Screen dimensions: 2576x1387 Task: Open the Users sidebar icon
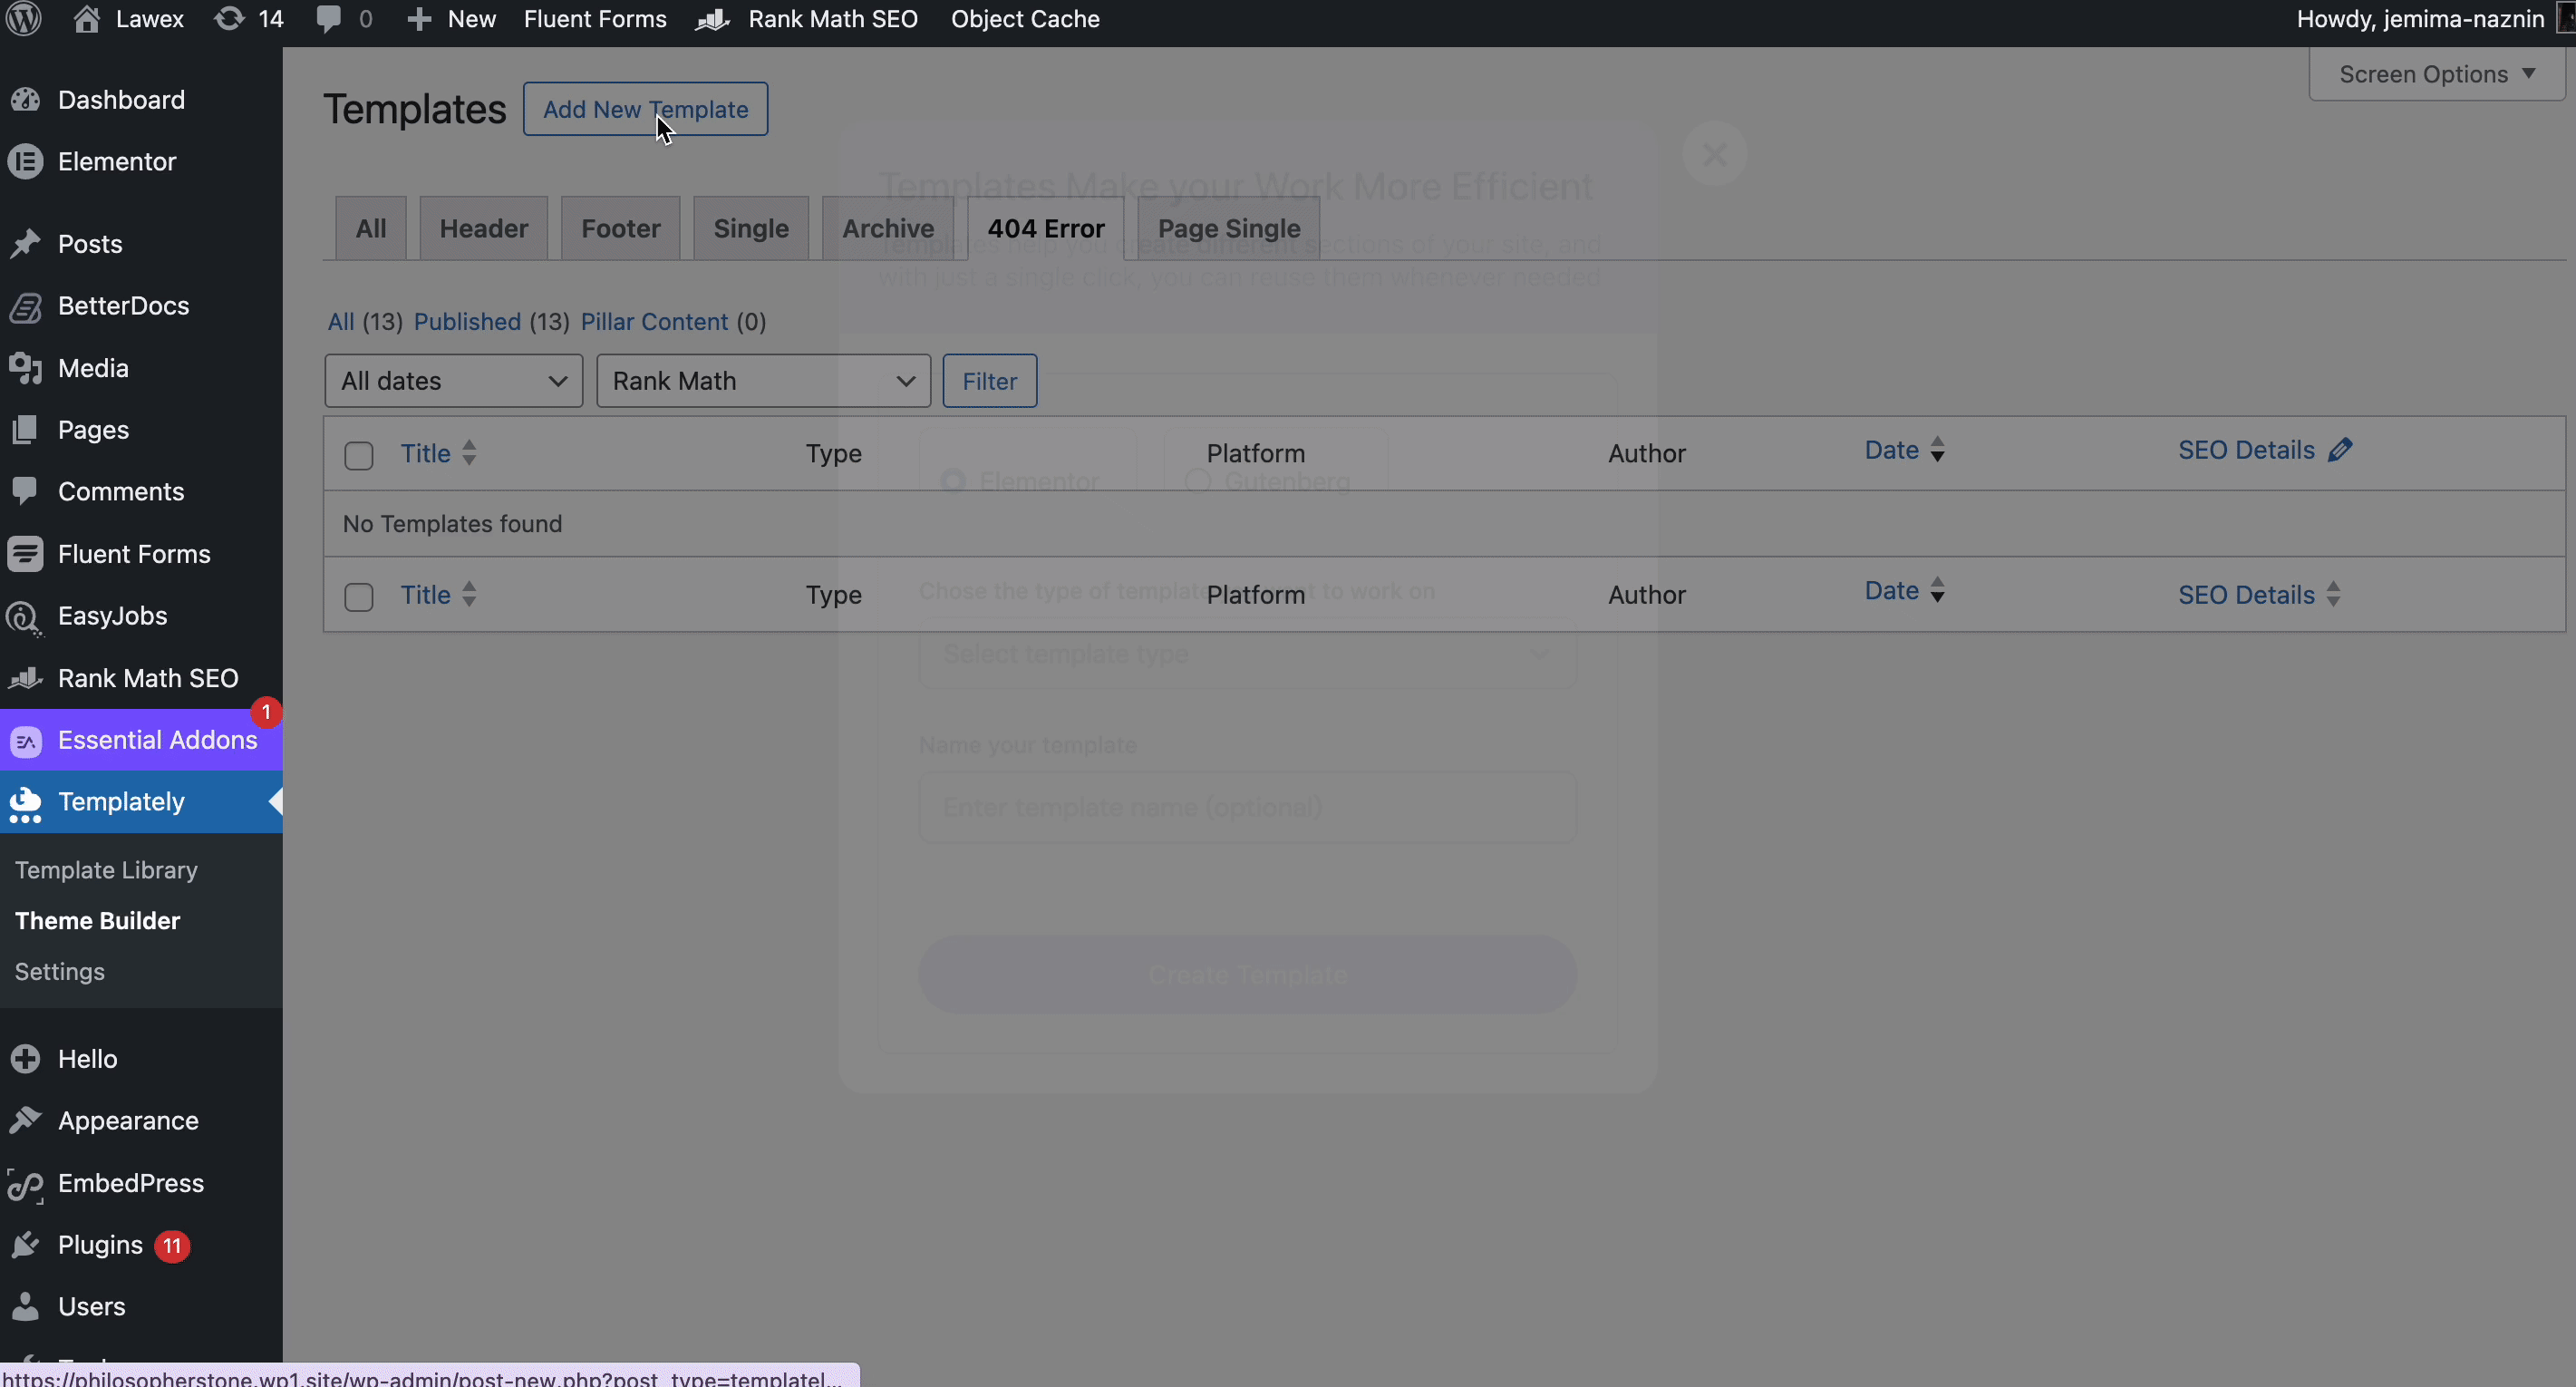tap(25, 1307)
